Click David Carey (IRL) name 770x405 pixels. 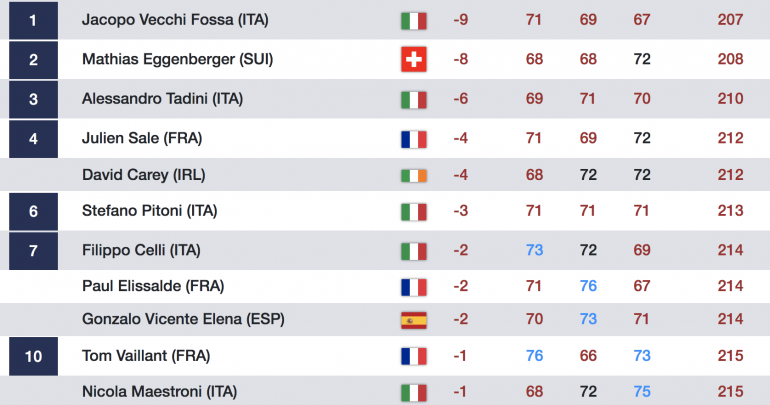[x=143, y=175]
